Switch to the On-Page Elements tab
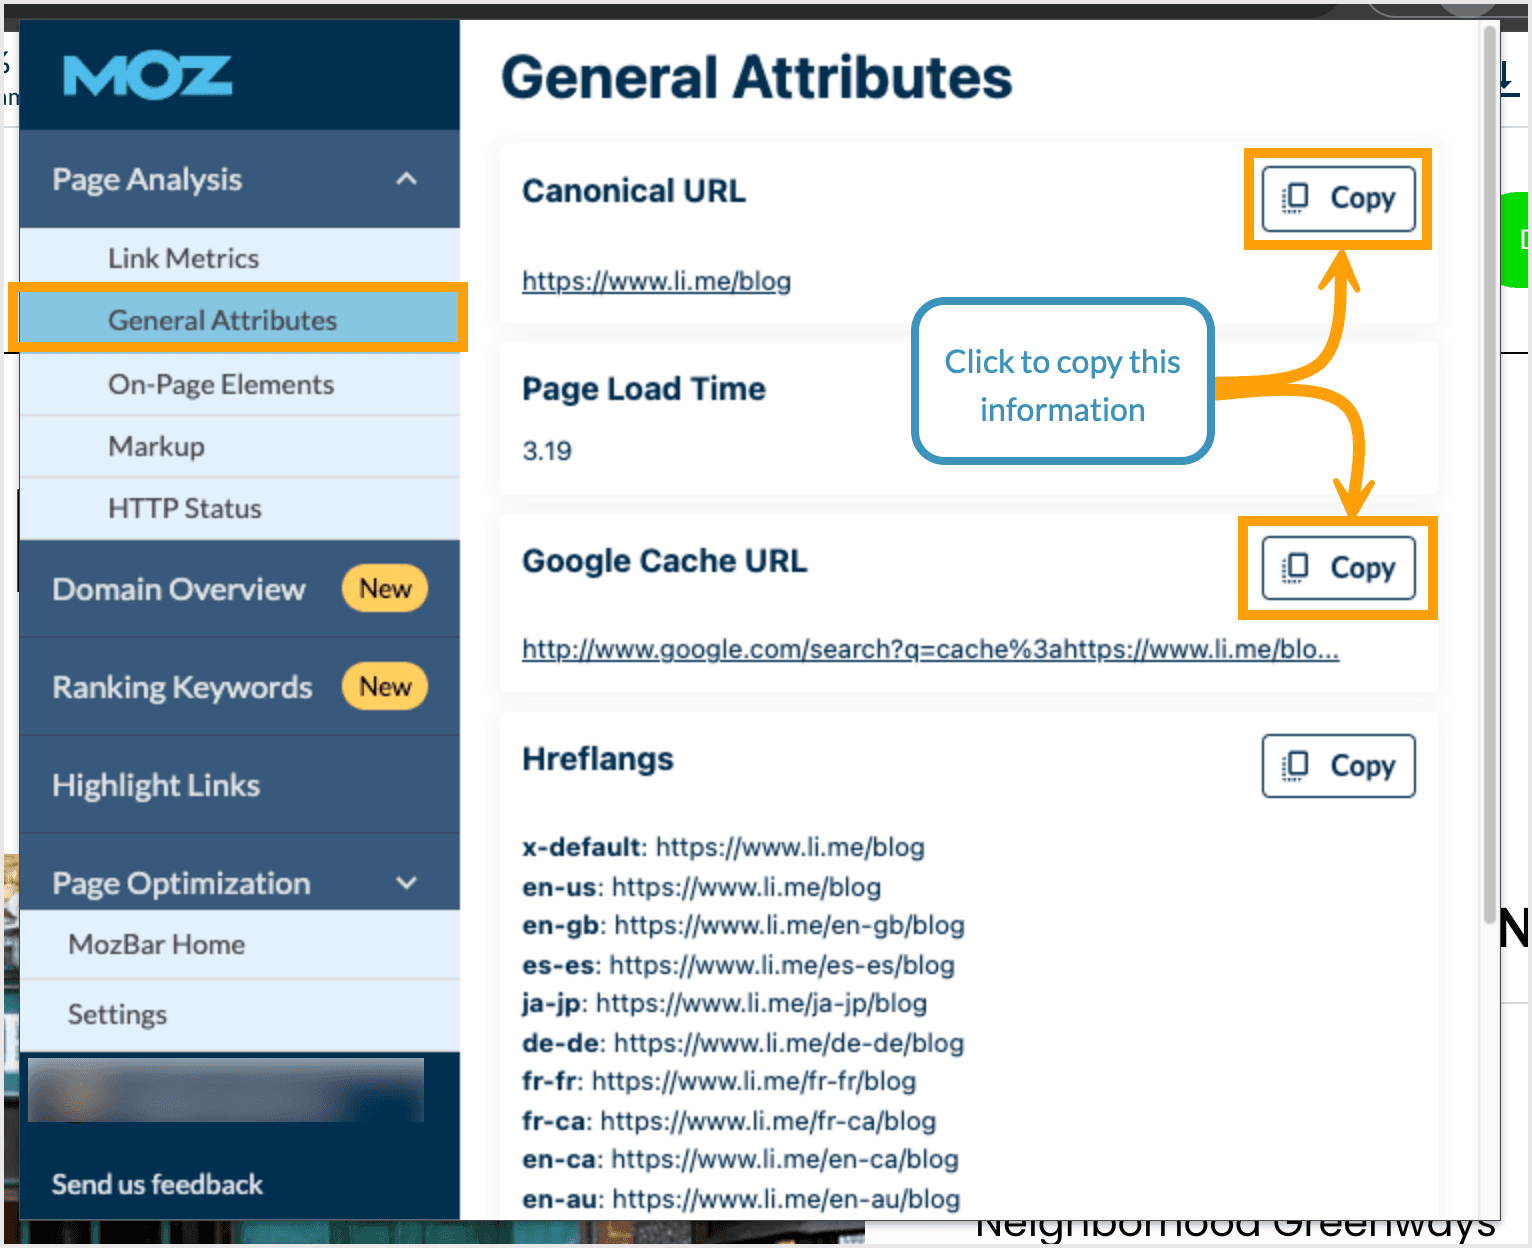 (x=220, y=384)
